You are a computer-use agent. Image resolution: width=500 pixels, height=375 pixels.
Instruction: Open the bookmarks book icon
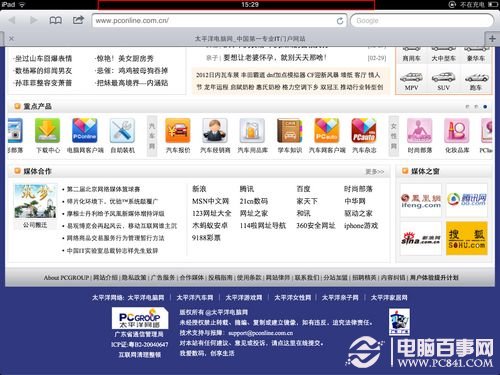point(55,20)
